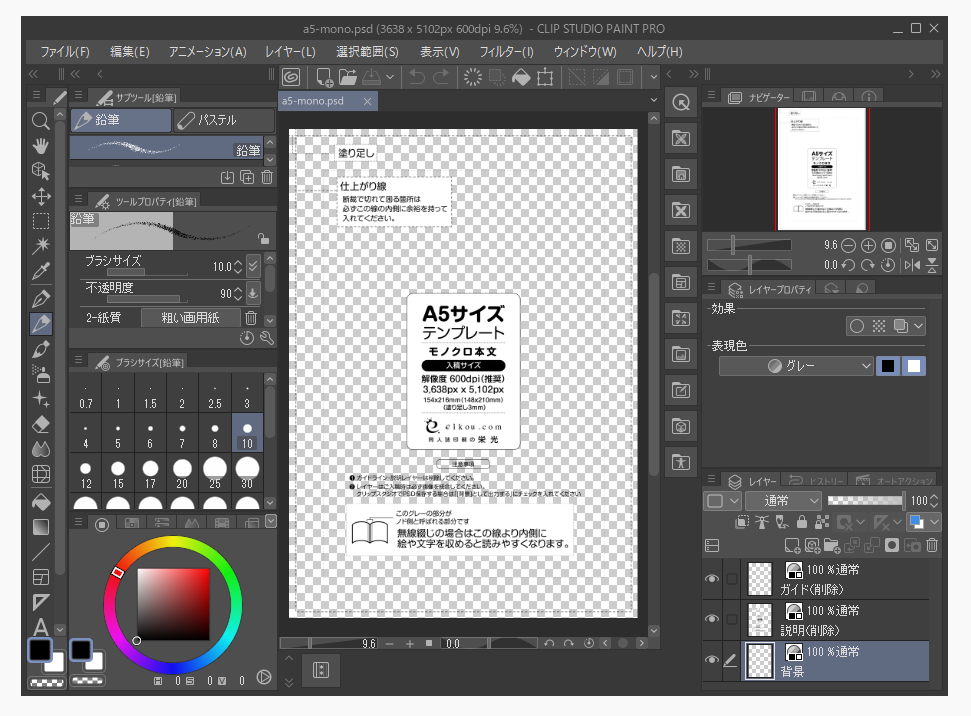Screen dimensions: 971x716
Task: Choose brush size 10 preset
Action: point(247,433)
